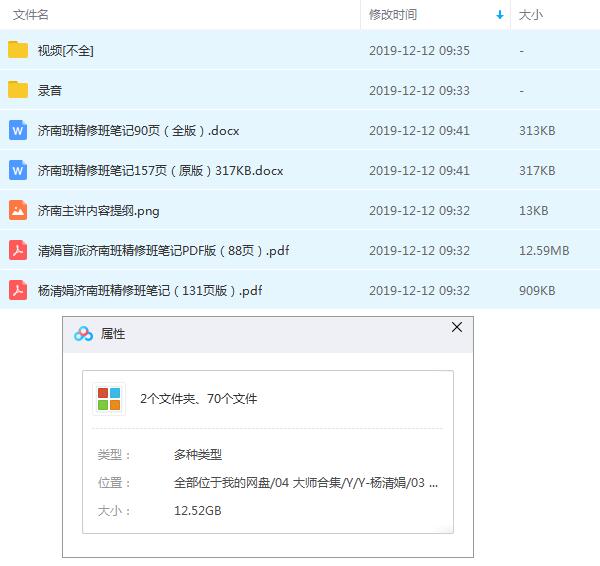
Task: Toggle sort arrow in 修改时间 column
Action: coord(499,15)
